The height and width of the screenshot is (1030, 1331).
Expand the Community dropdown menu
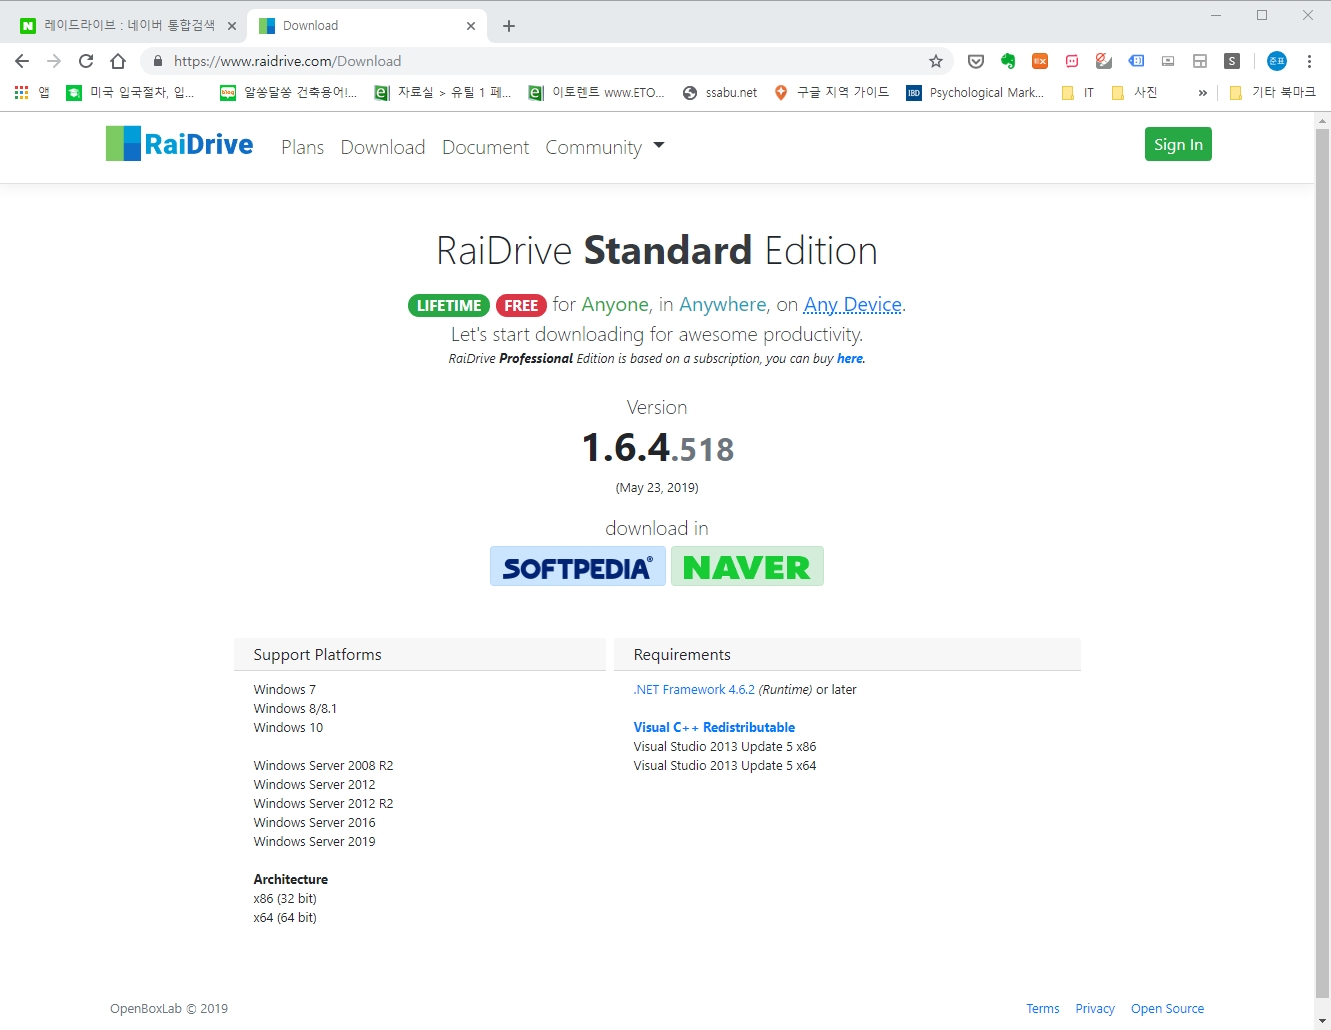click(605, 147)
